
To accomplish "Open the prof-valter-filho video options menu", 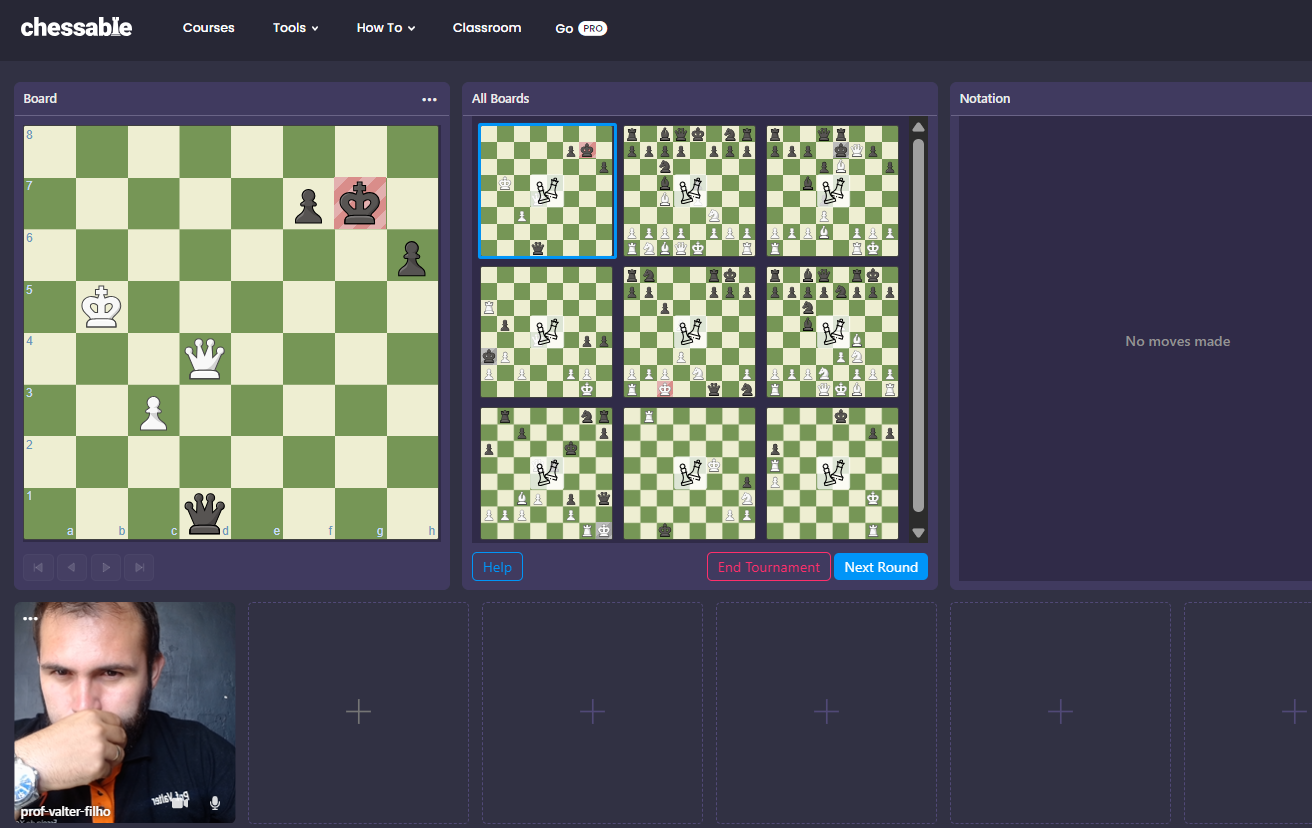I will pos(30,618).
